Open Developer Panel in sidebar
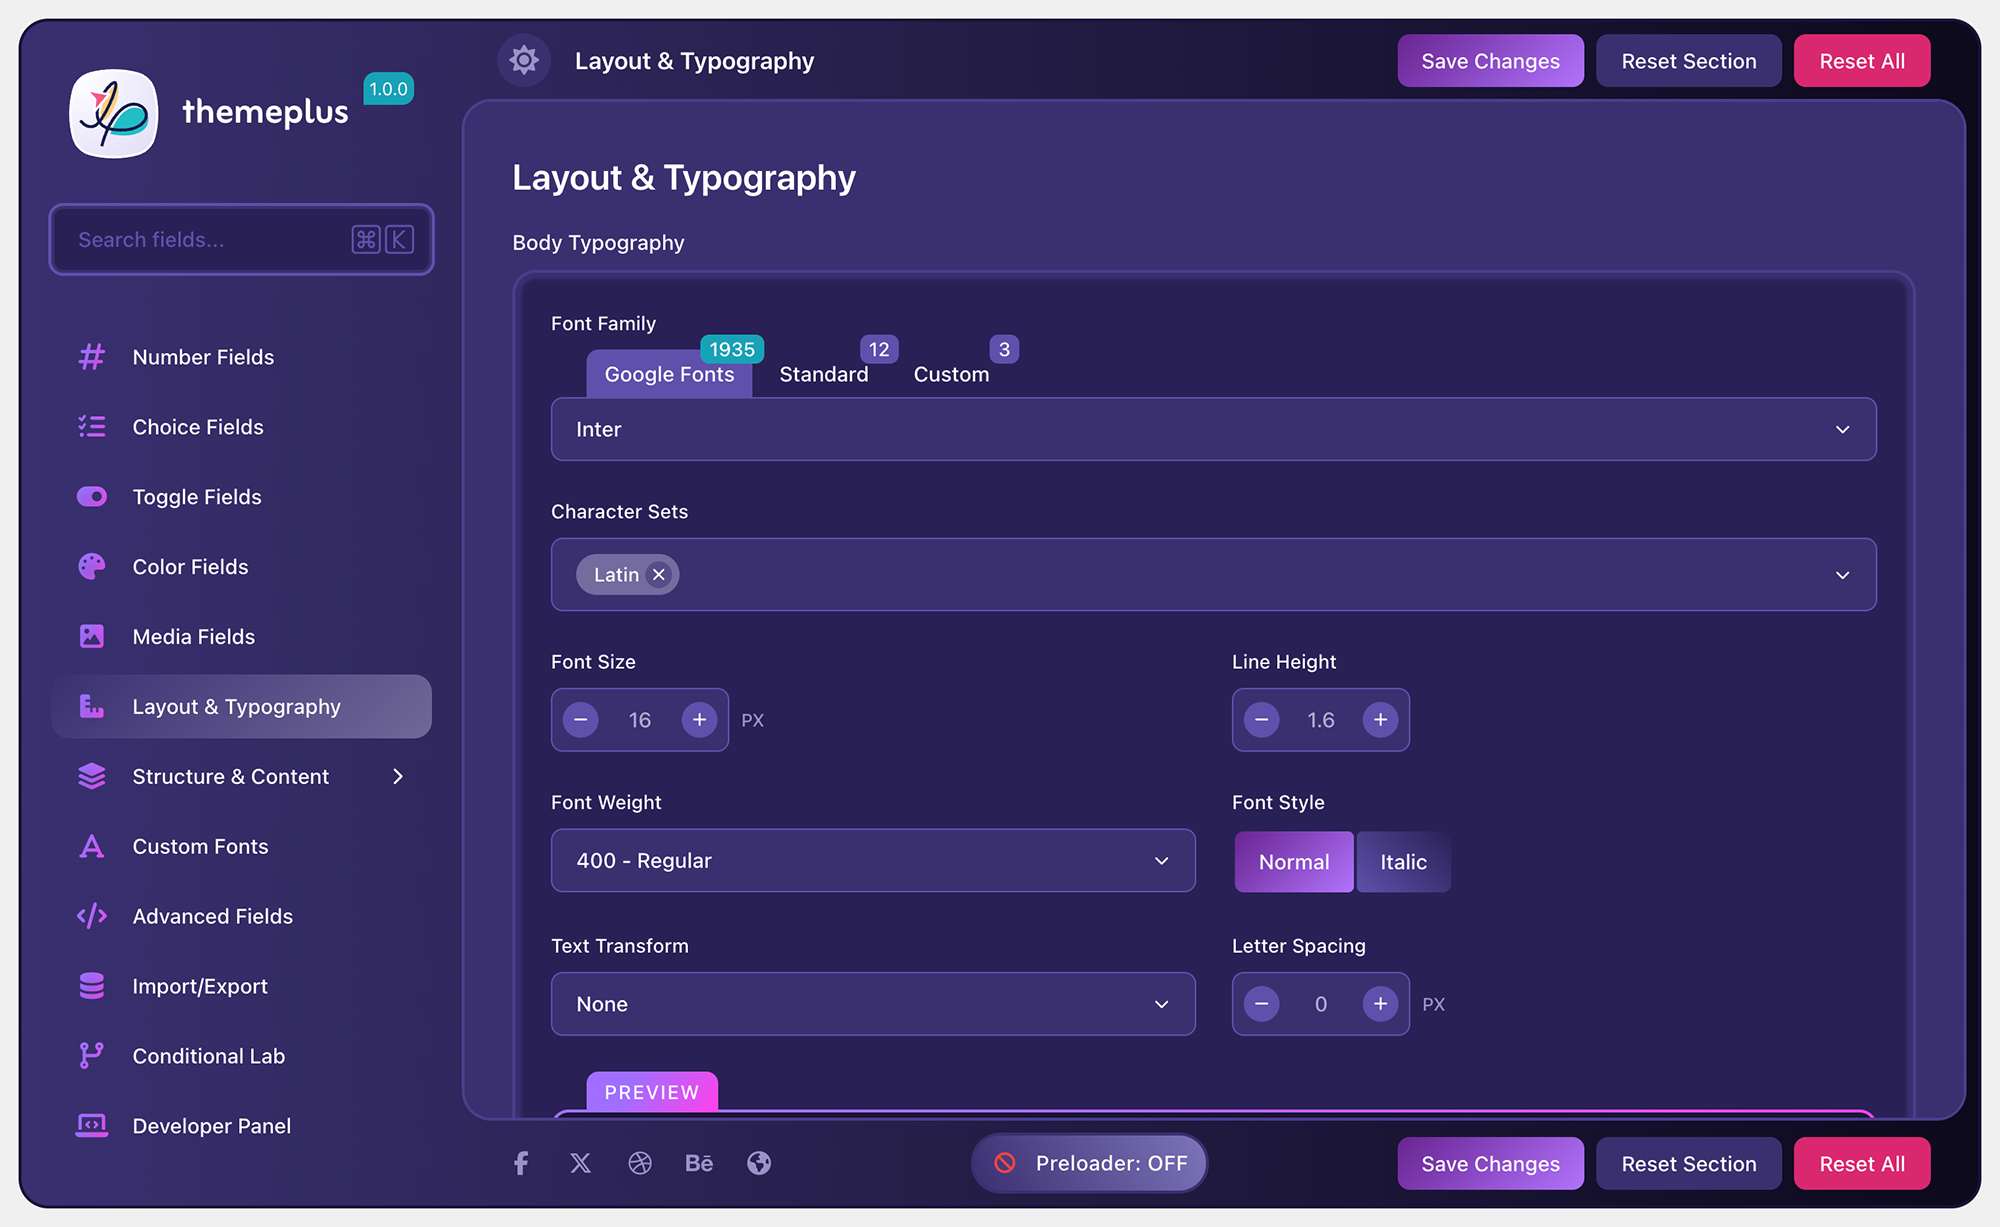This screenshot has width=2000, height=1227. tap(241, 1126)
